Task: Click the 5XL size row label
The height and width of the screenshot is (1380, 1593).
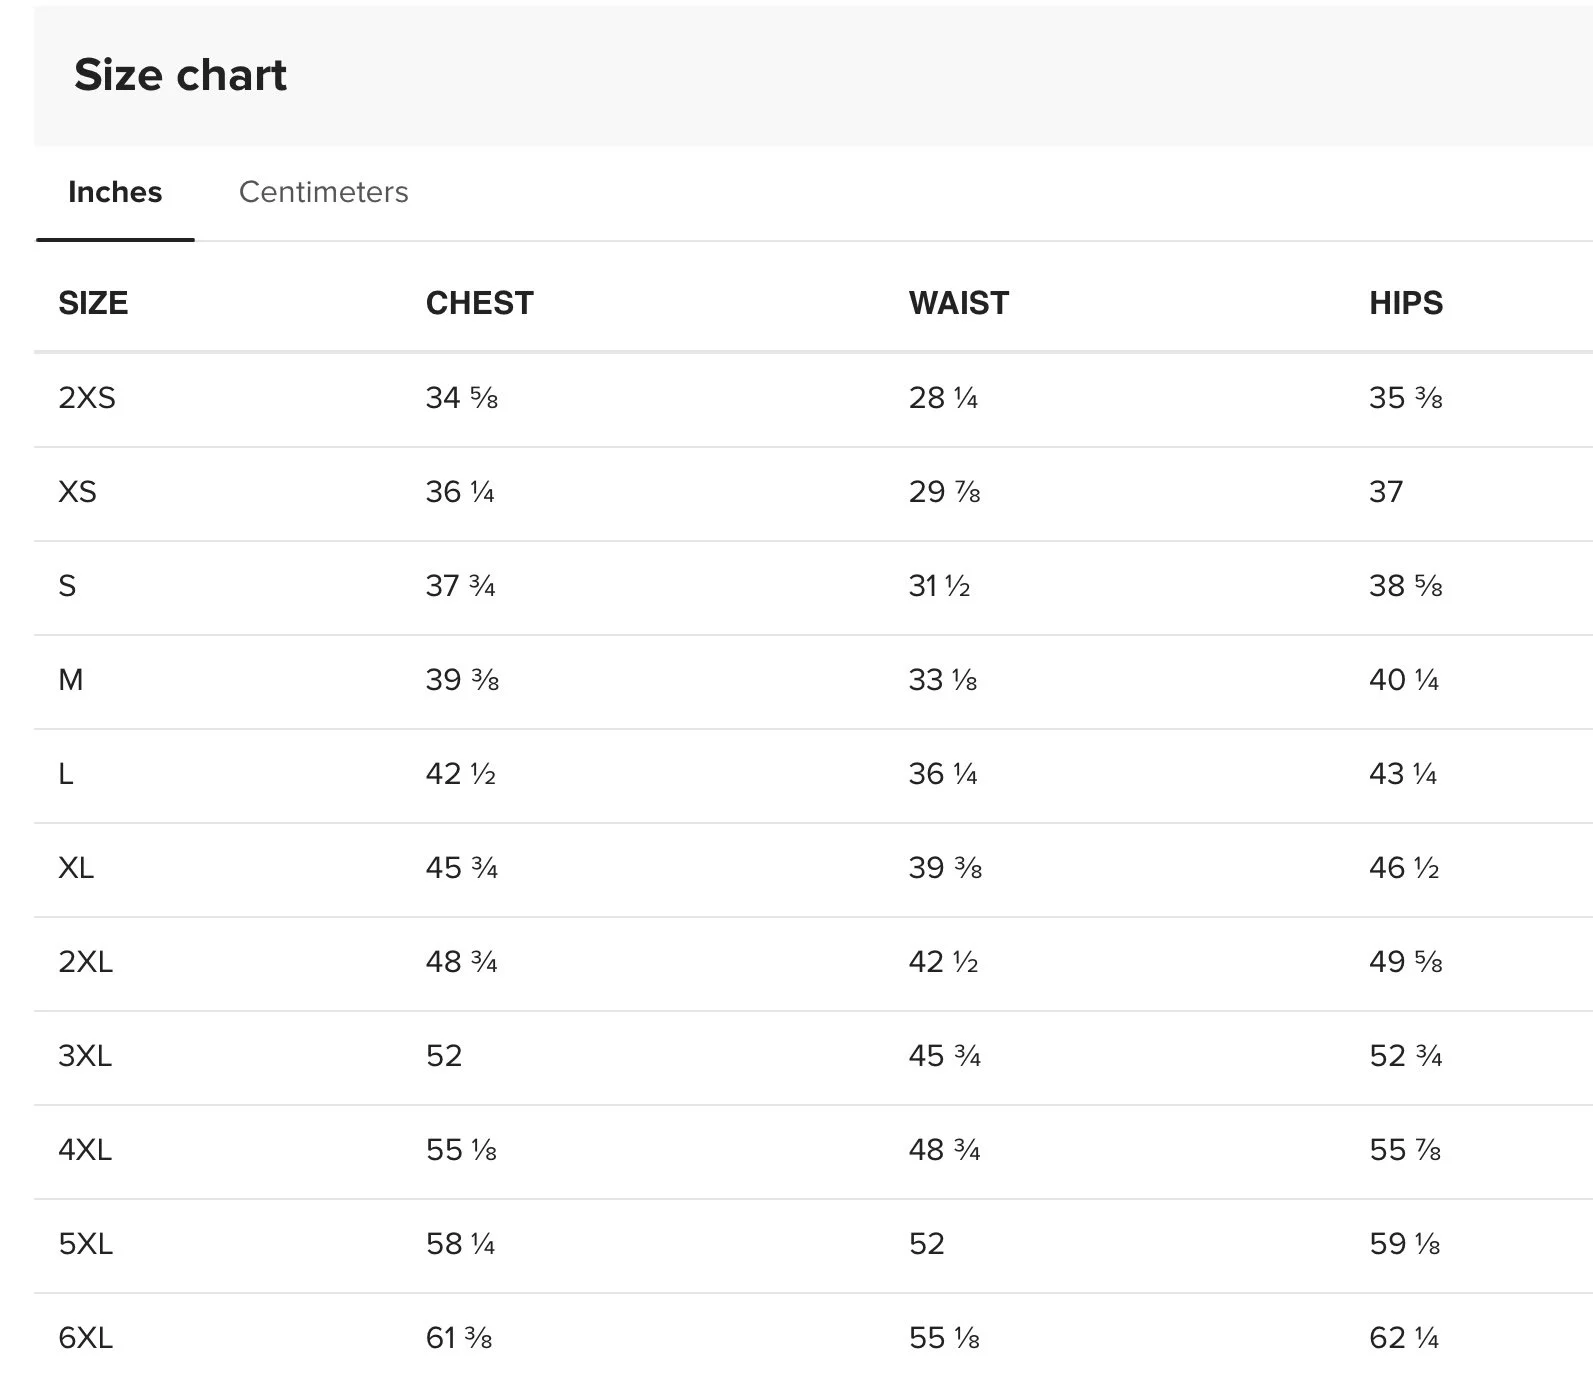Action: pyautogui.click(x=85, y=1244)
